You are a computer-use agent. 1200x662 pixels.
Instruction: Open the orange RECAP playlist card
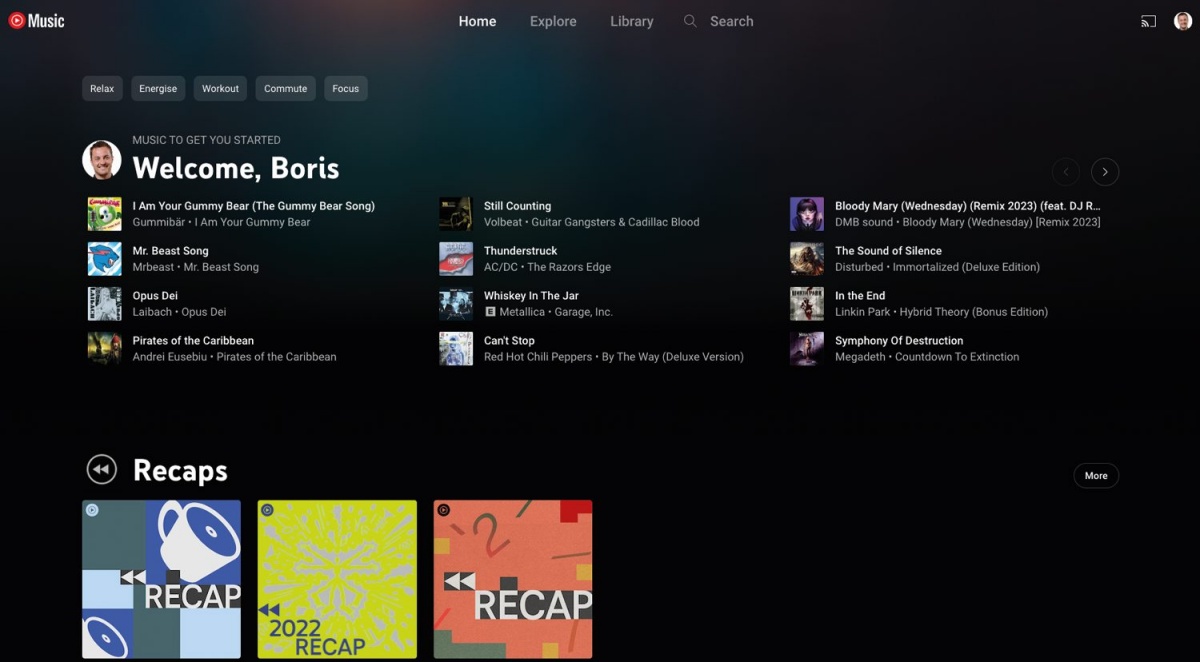pyautogui.click(x=513, y=579)
